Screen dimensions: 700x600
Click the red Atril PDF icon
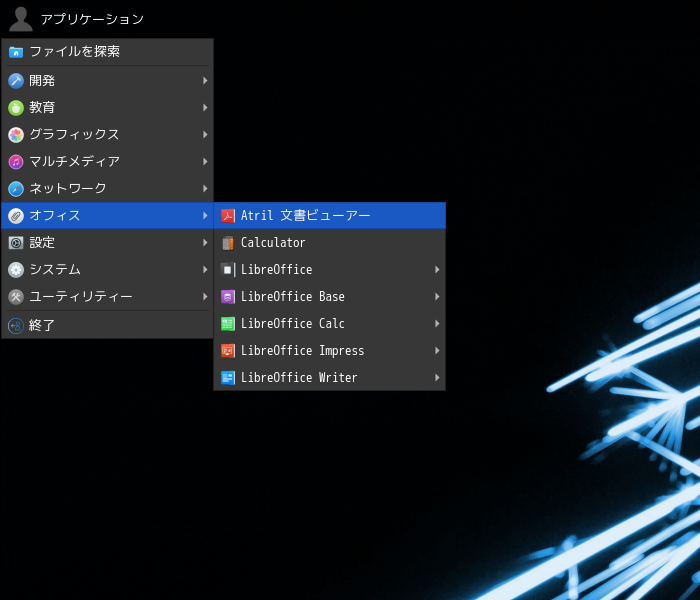[x=228, y=216]
